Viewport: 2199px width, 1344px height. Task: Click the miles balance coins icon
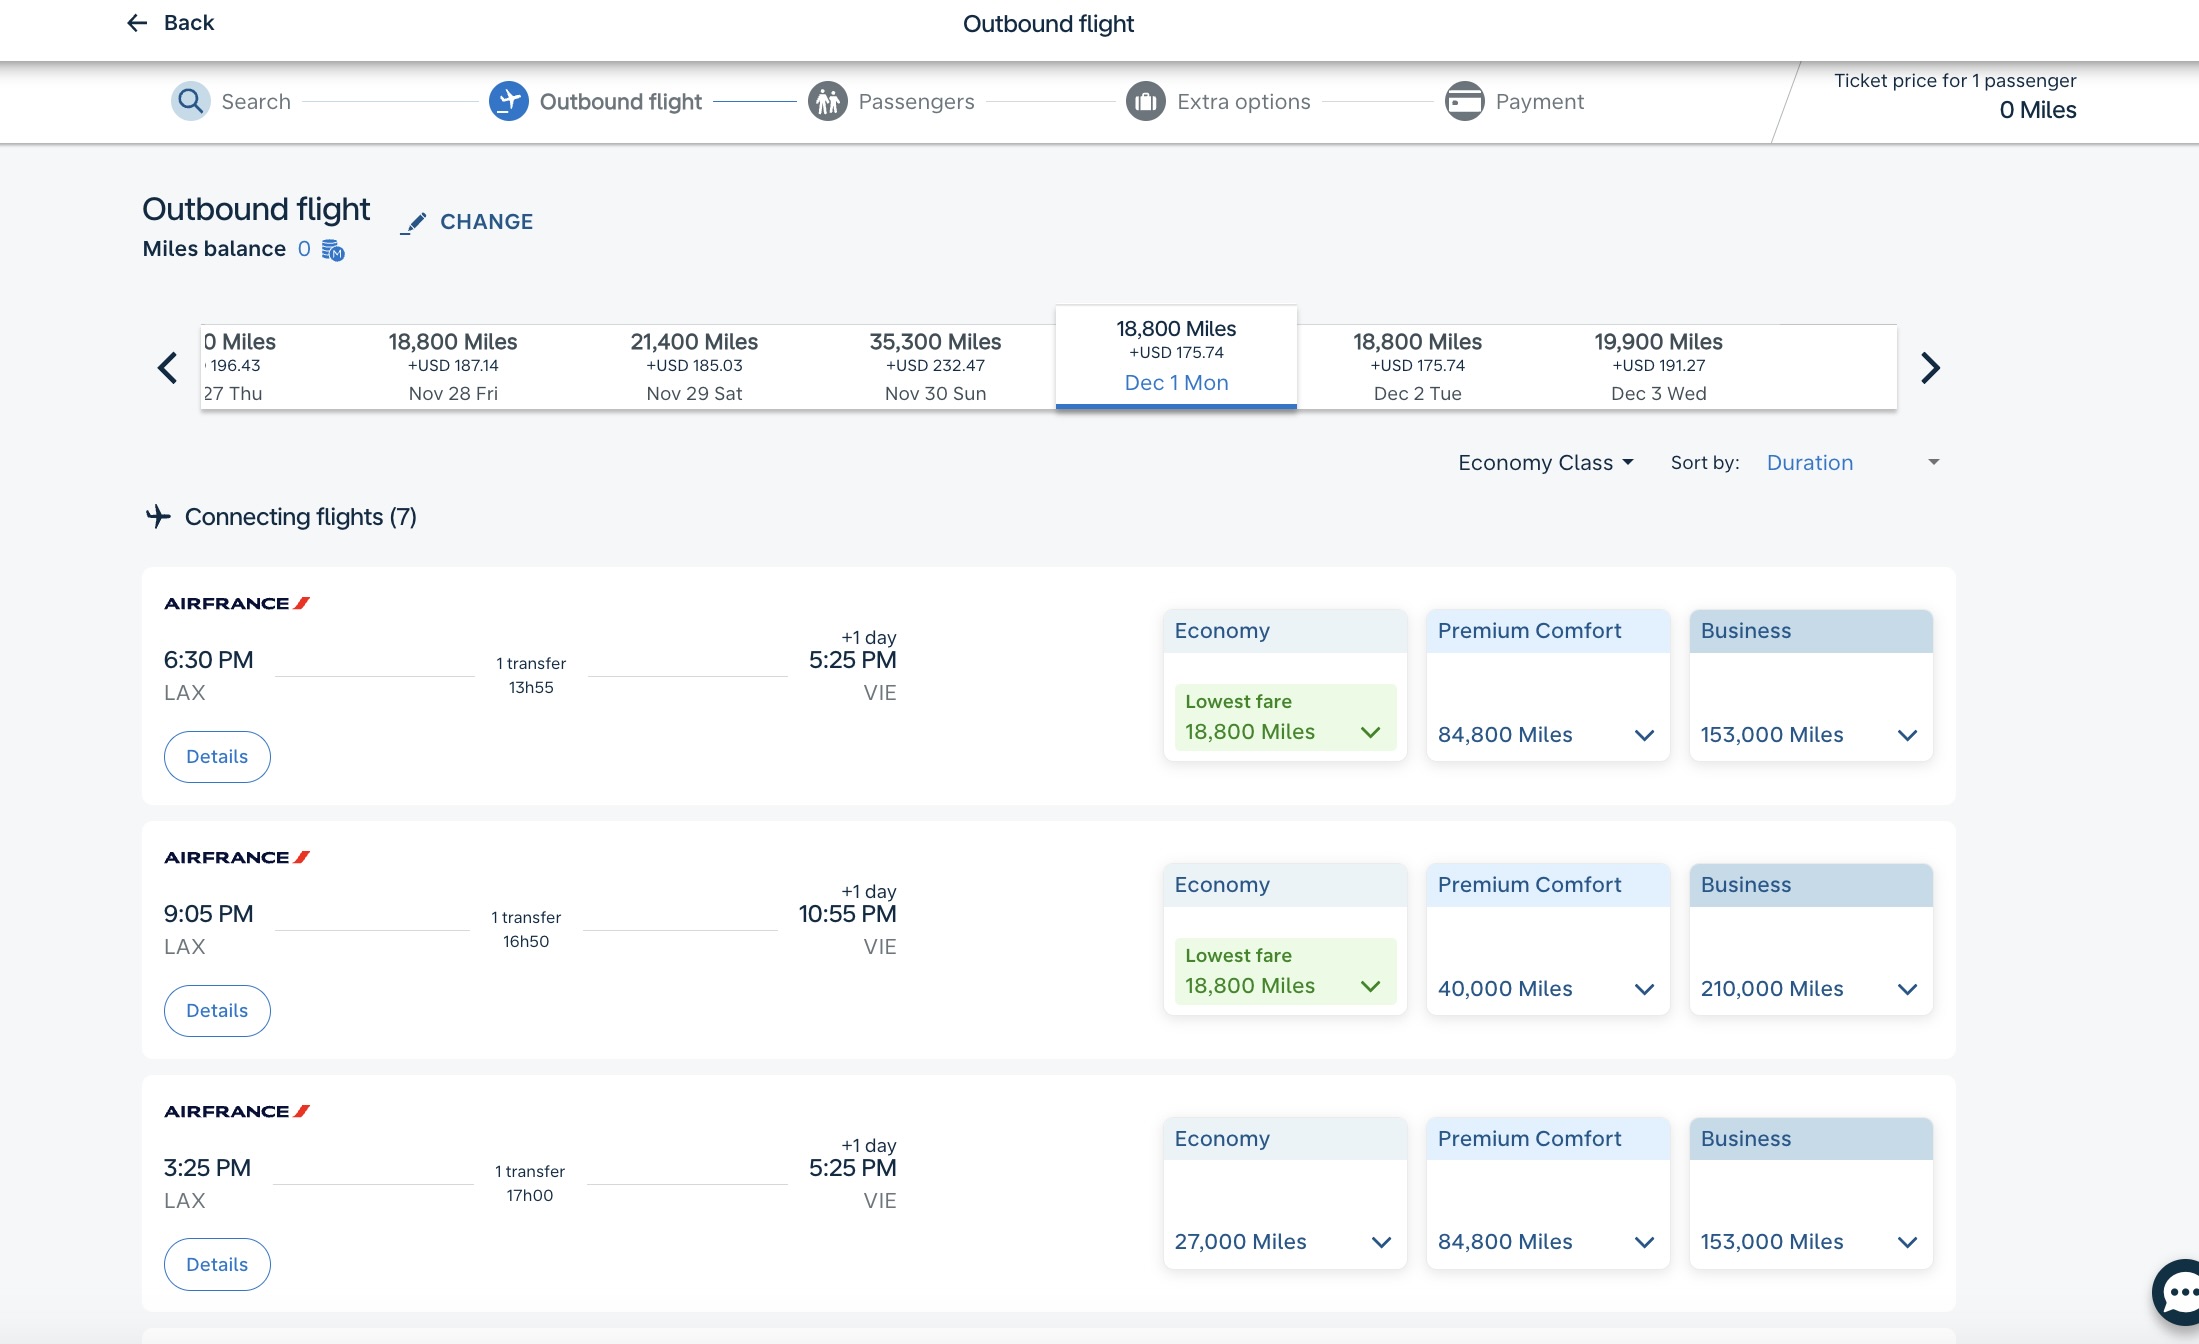pyautogui.click(x=333, y=250)
